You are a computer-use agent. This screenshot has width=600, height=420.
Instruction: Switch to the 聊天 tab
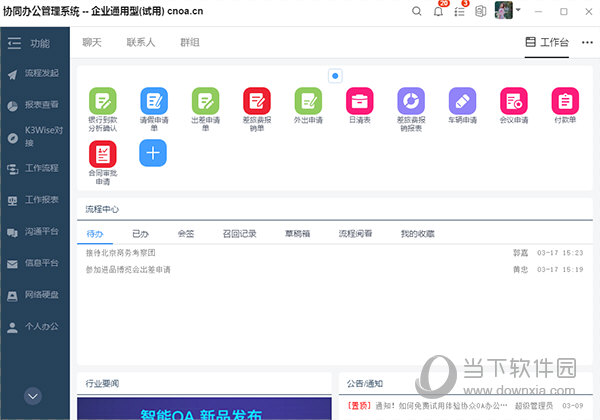(92, 42)
